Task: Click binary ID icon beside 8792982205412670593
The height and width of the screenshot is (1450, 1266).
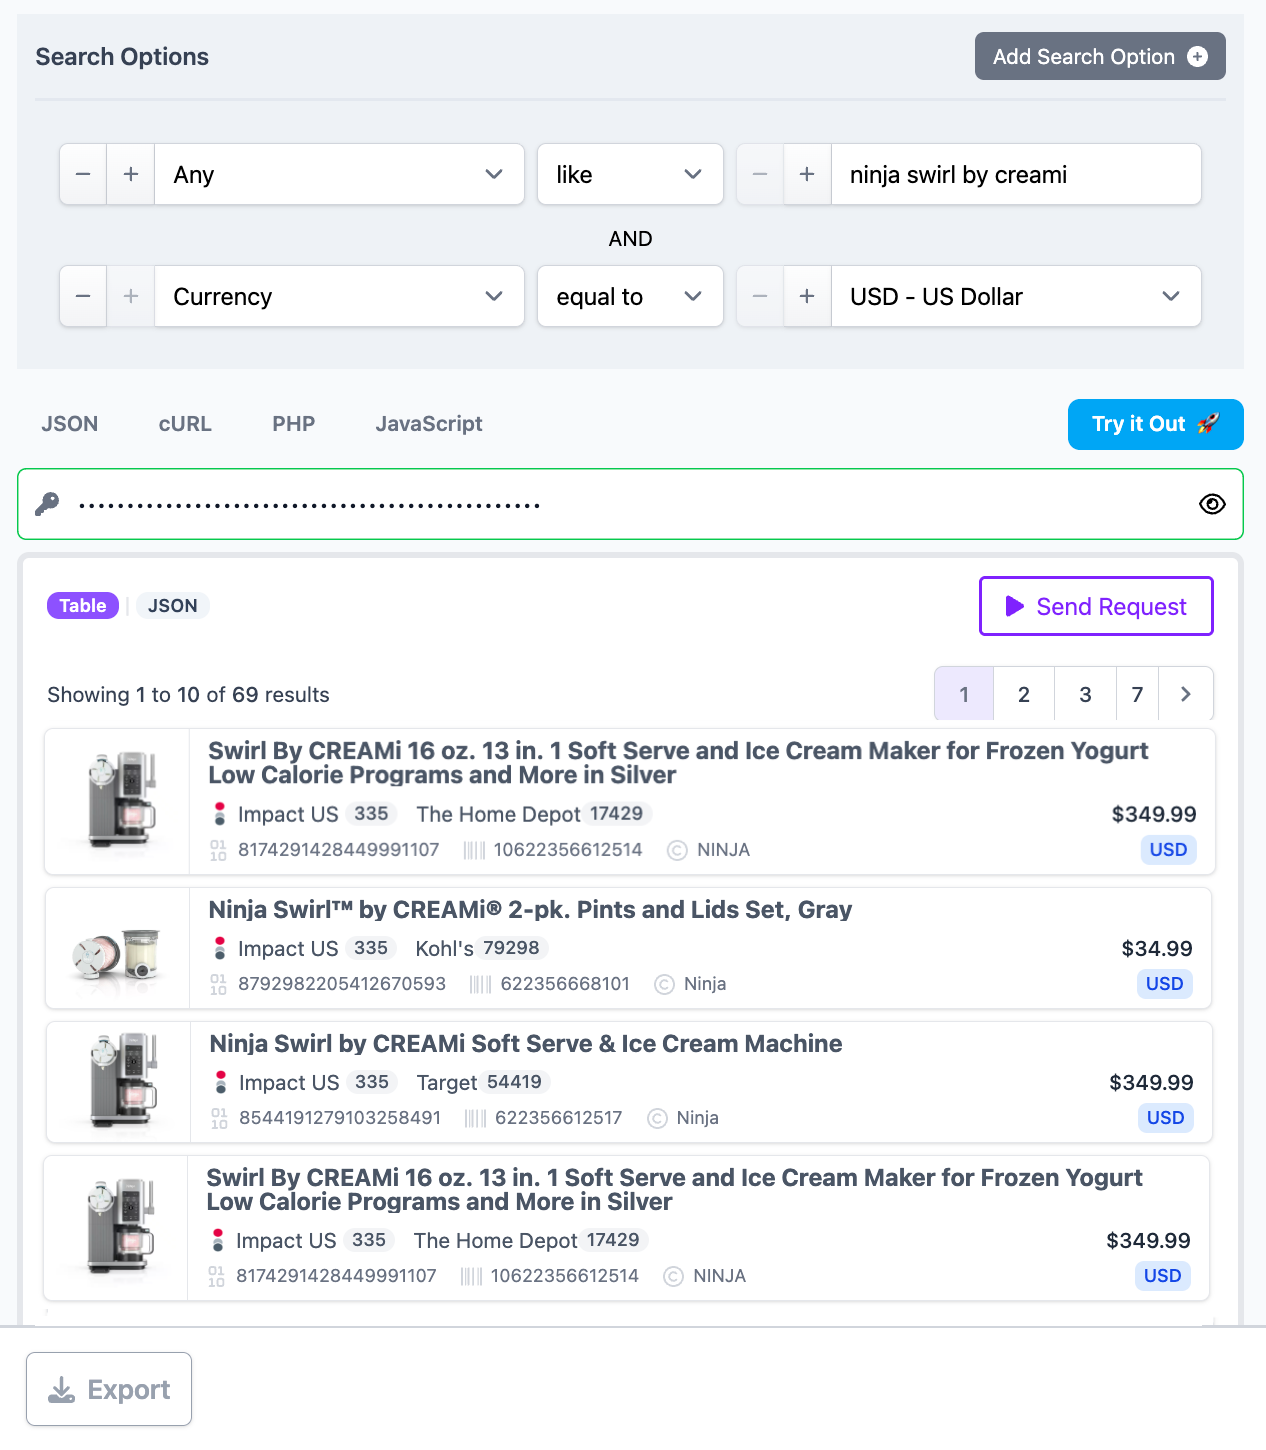Action: point(218,984)
